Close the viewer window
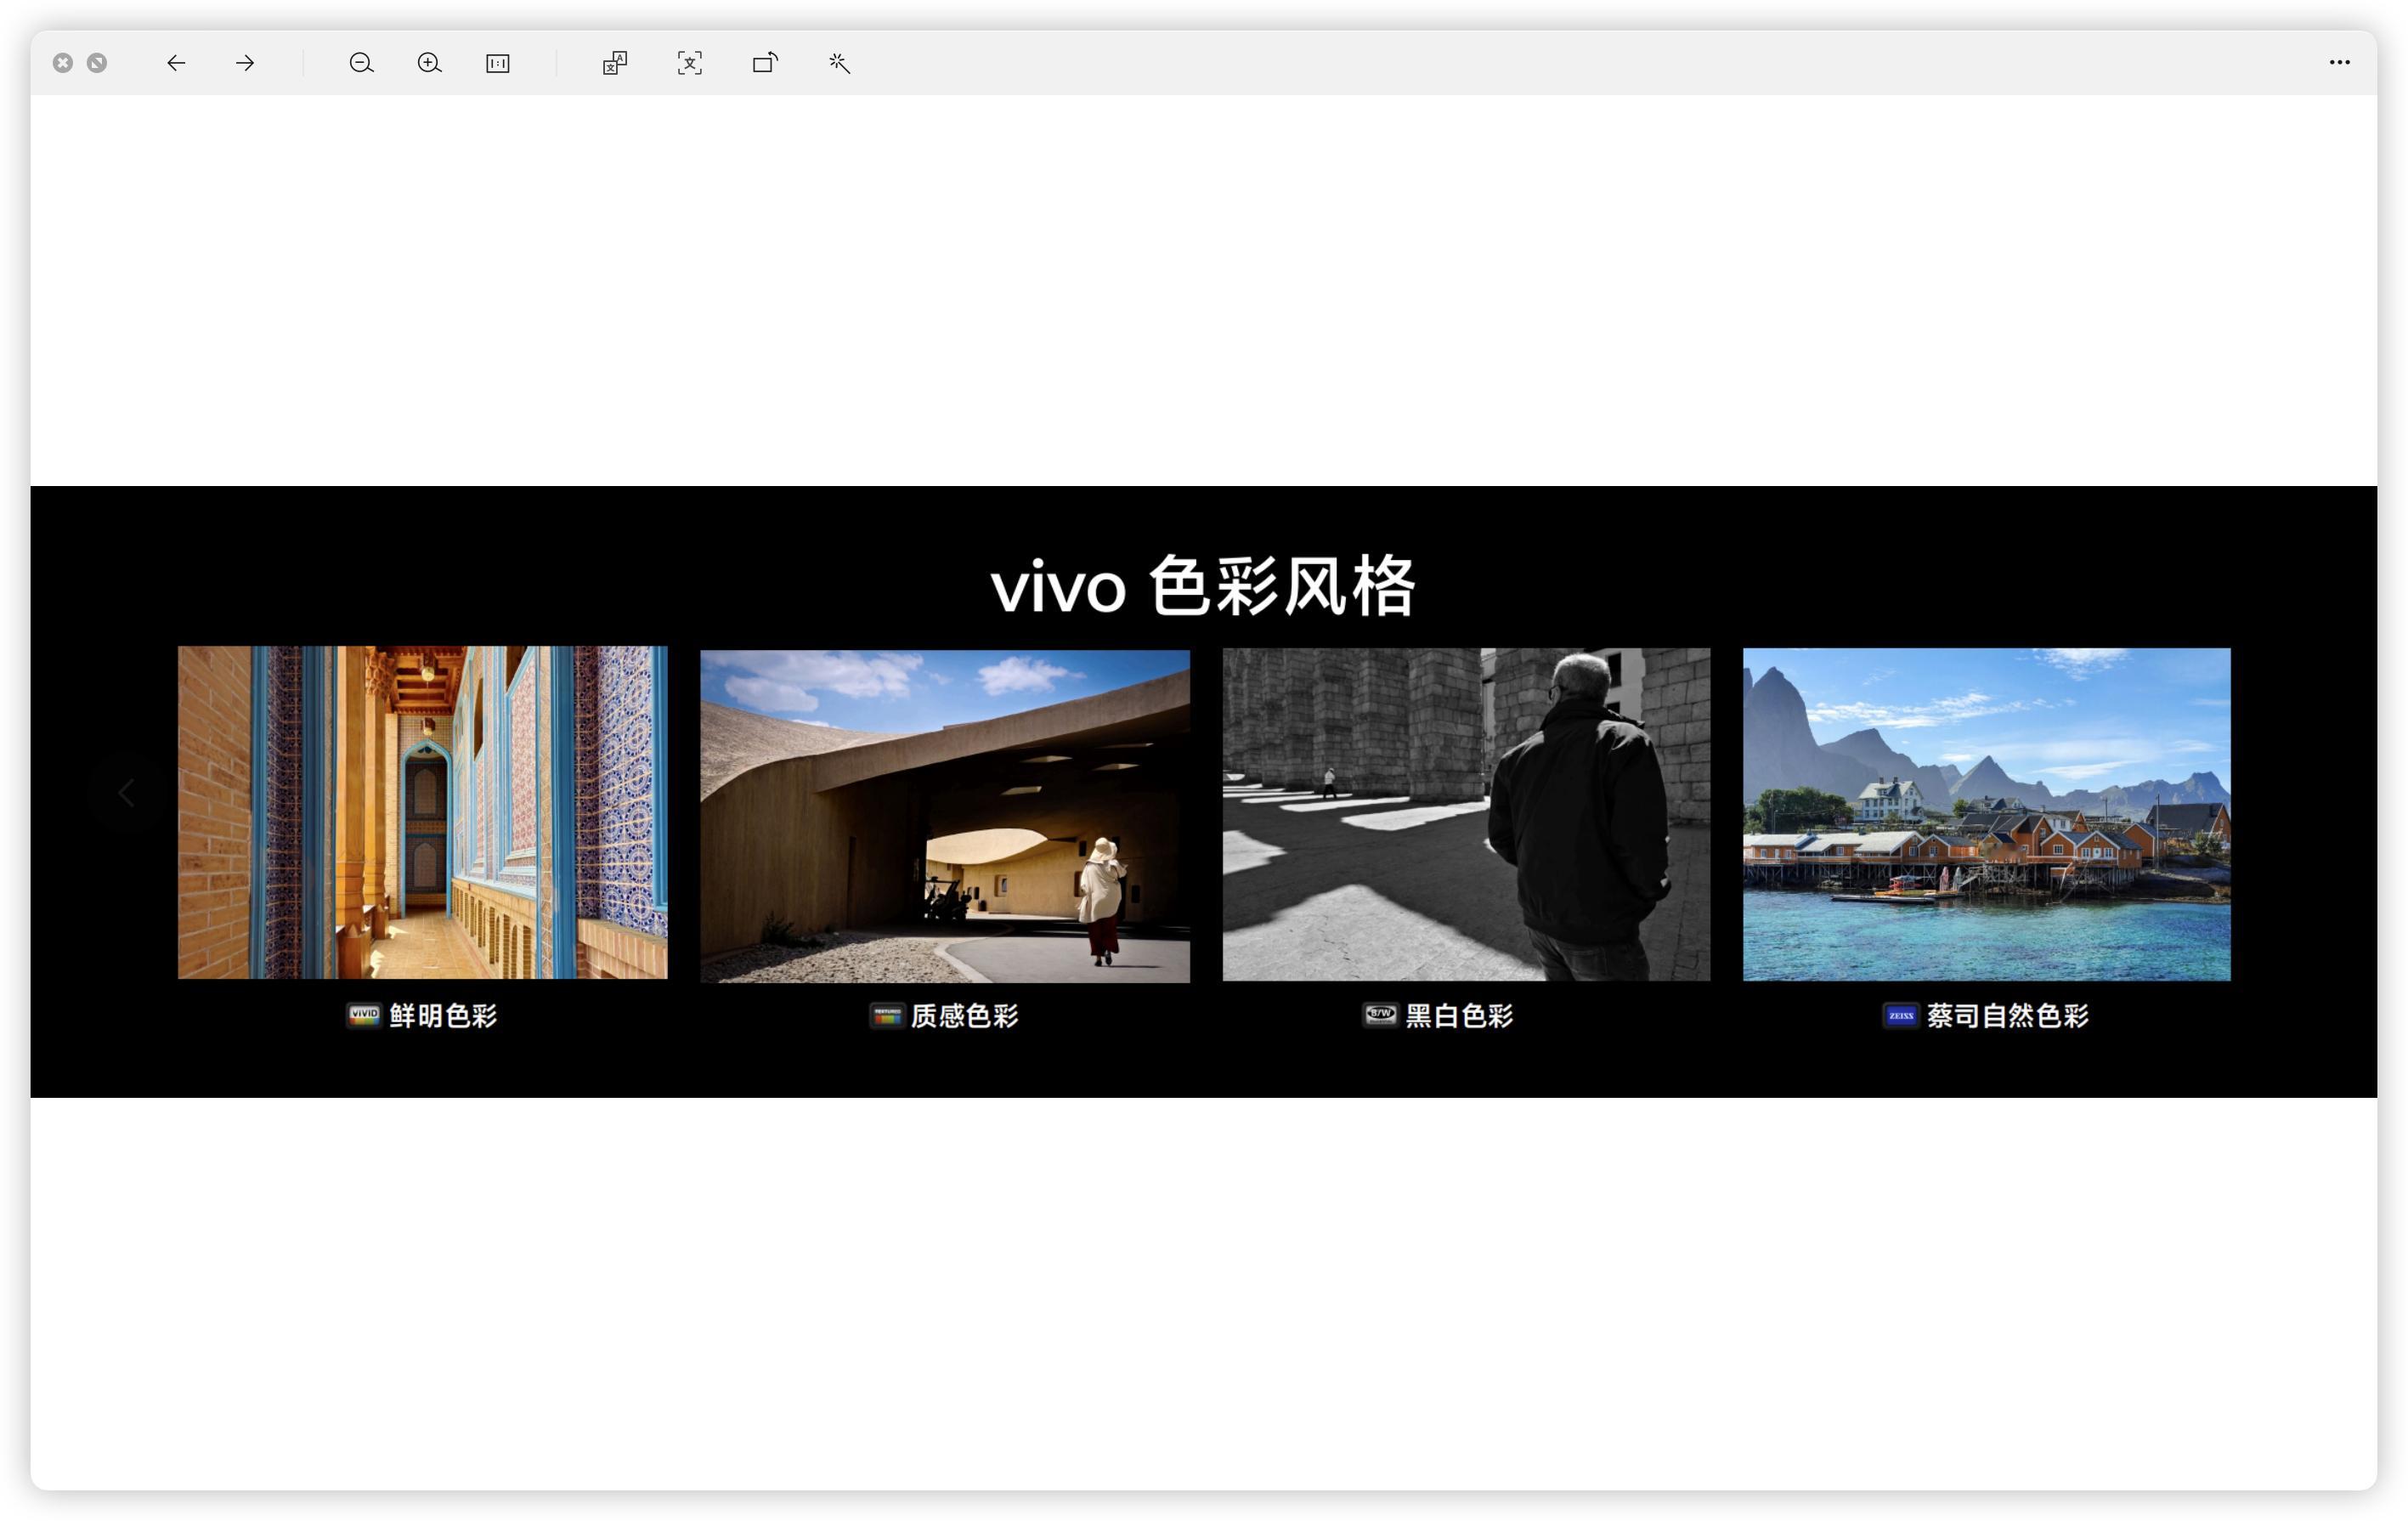This screenshot has height=1521, width=2408. coord(63,63)
